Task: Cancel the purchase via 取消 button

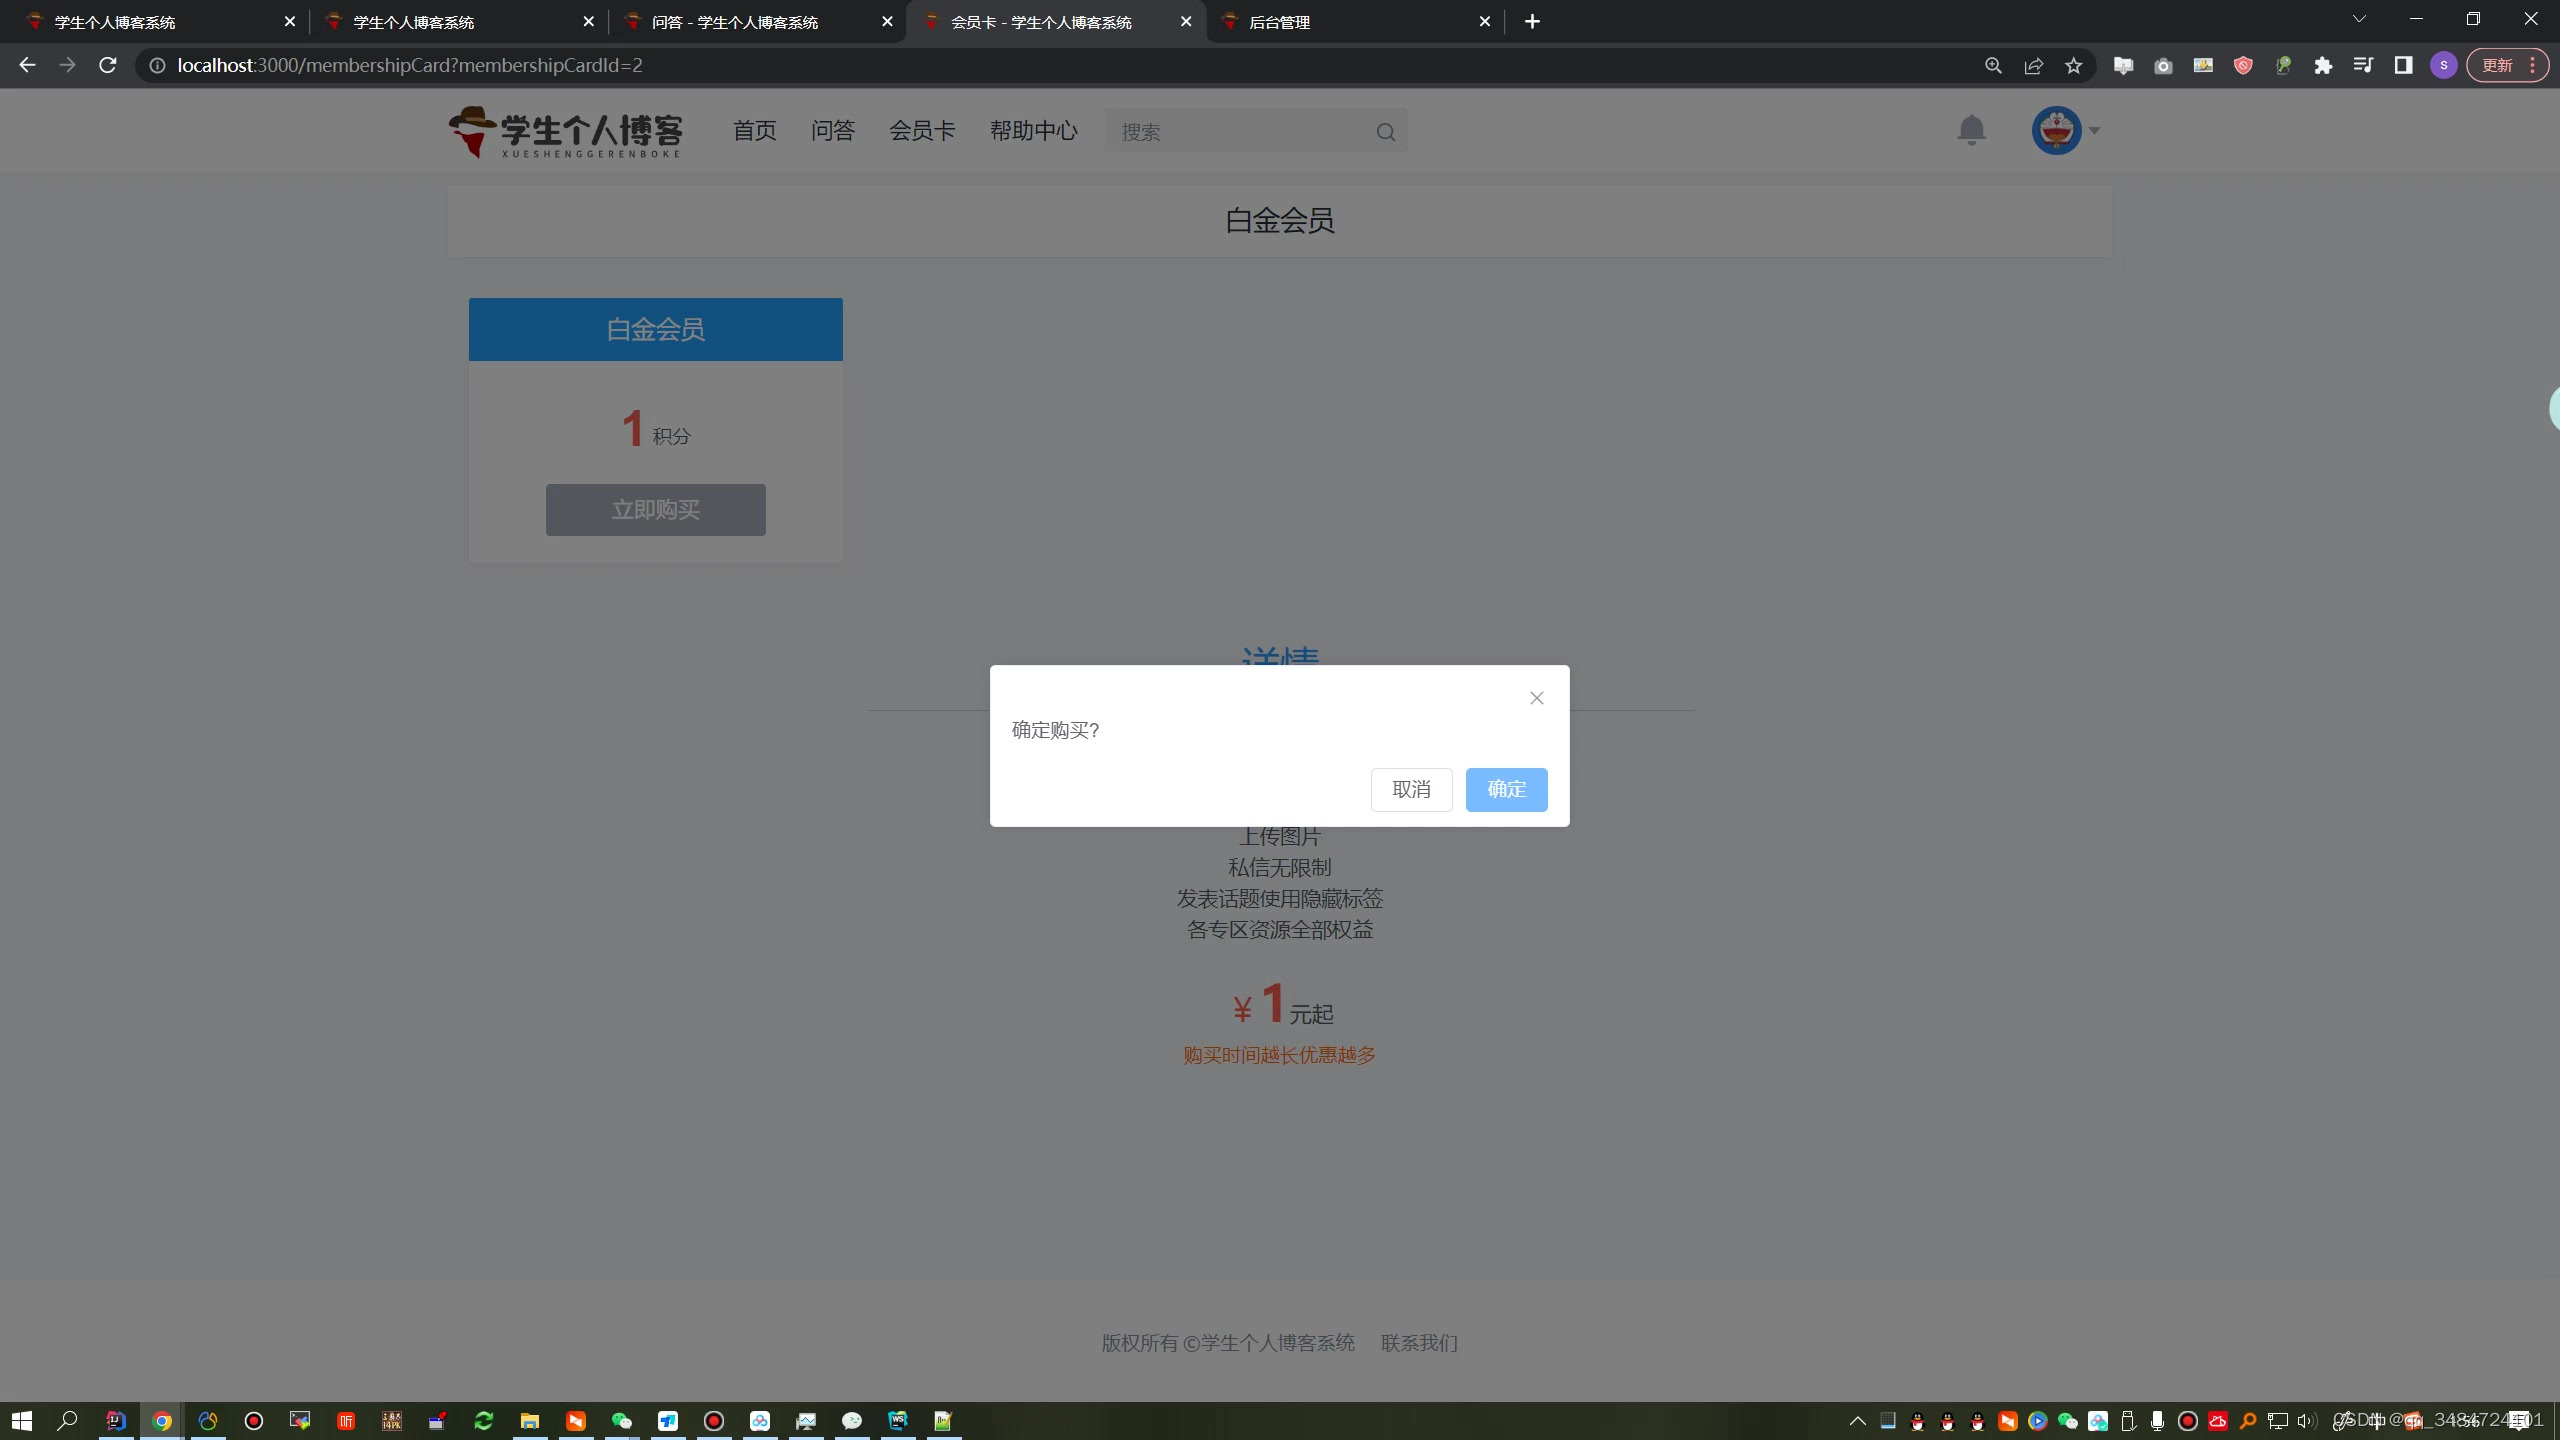Action: point(1411,789)
